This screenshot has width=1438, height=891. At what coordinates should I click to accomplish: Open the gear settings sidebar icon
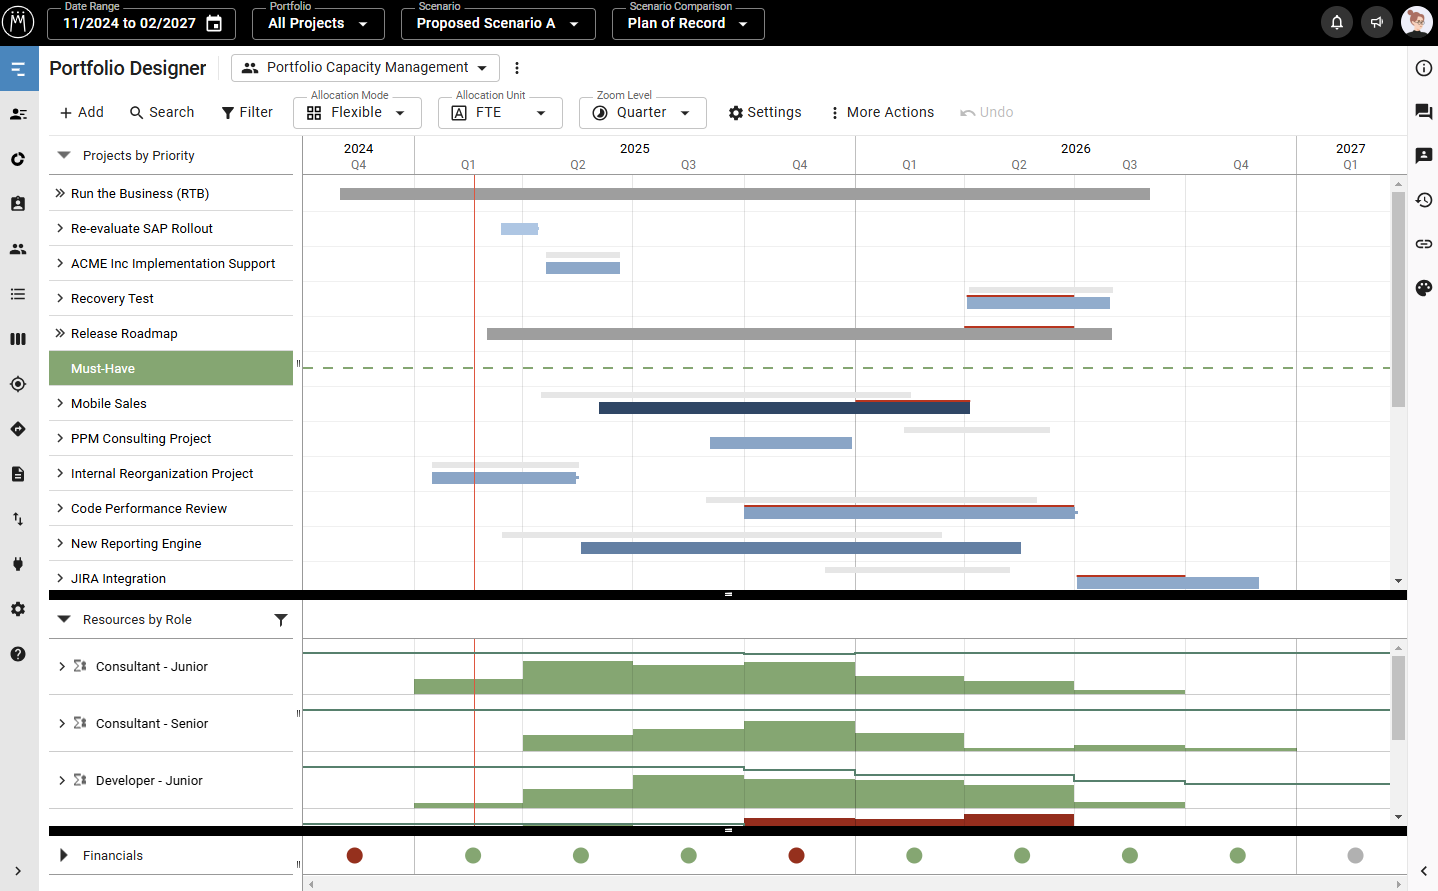18,609
